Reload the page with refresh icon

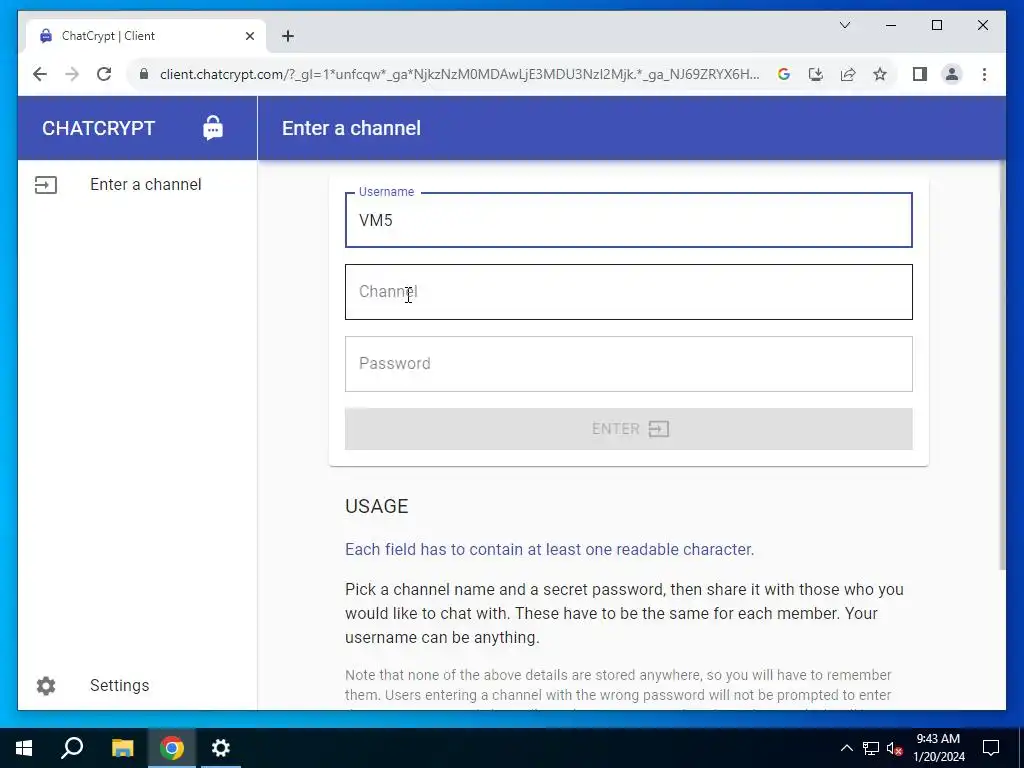(x=104, y=74)
